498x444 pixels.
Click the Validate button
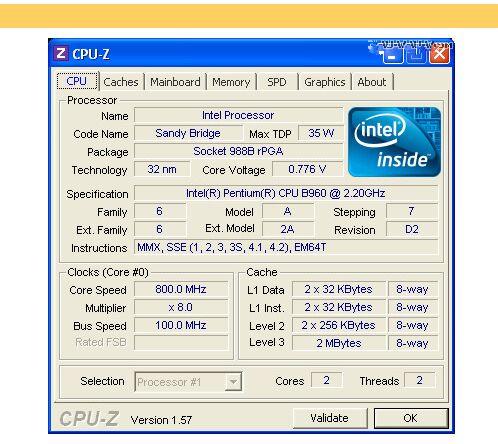point(329,418)
